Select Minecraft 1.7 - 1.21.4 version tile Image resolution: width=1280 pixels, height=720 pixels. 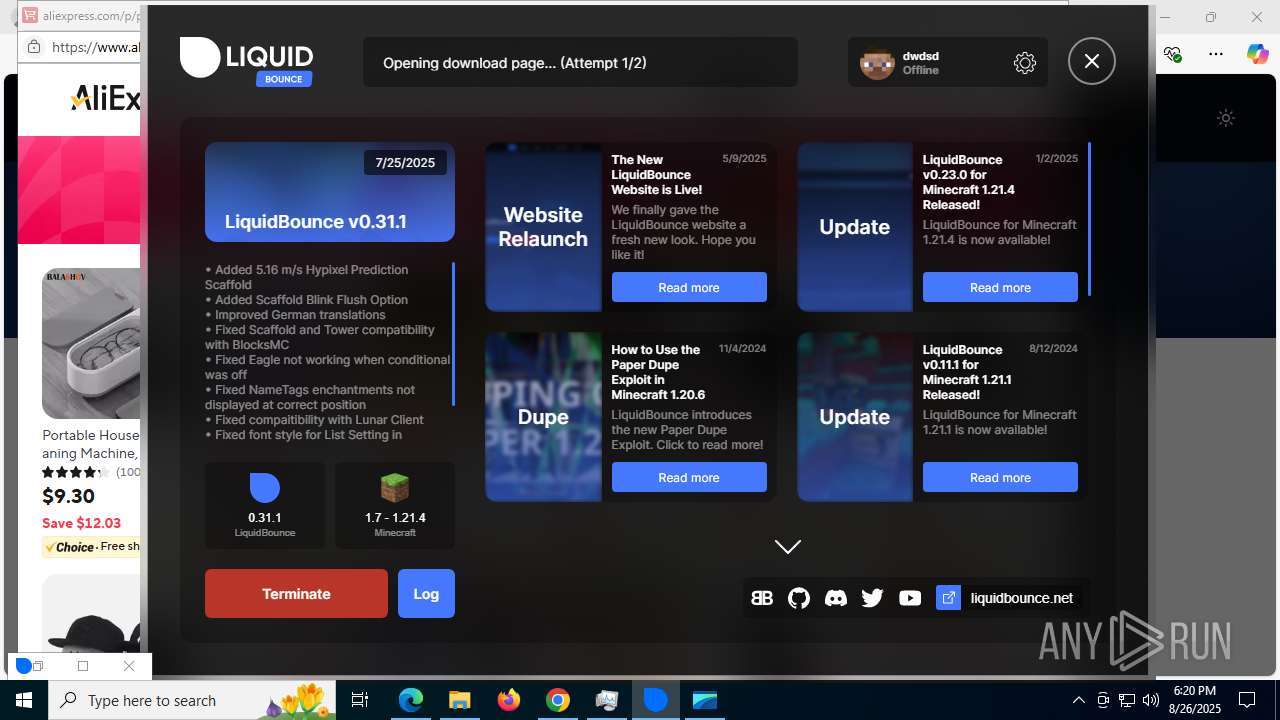point(395,505)
